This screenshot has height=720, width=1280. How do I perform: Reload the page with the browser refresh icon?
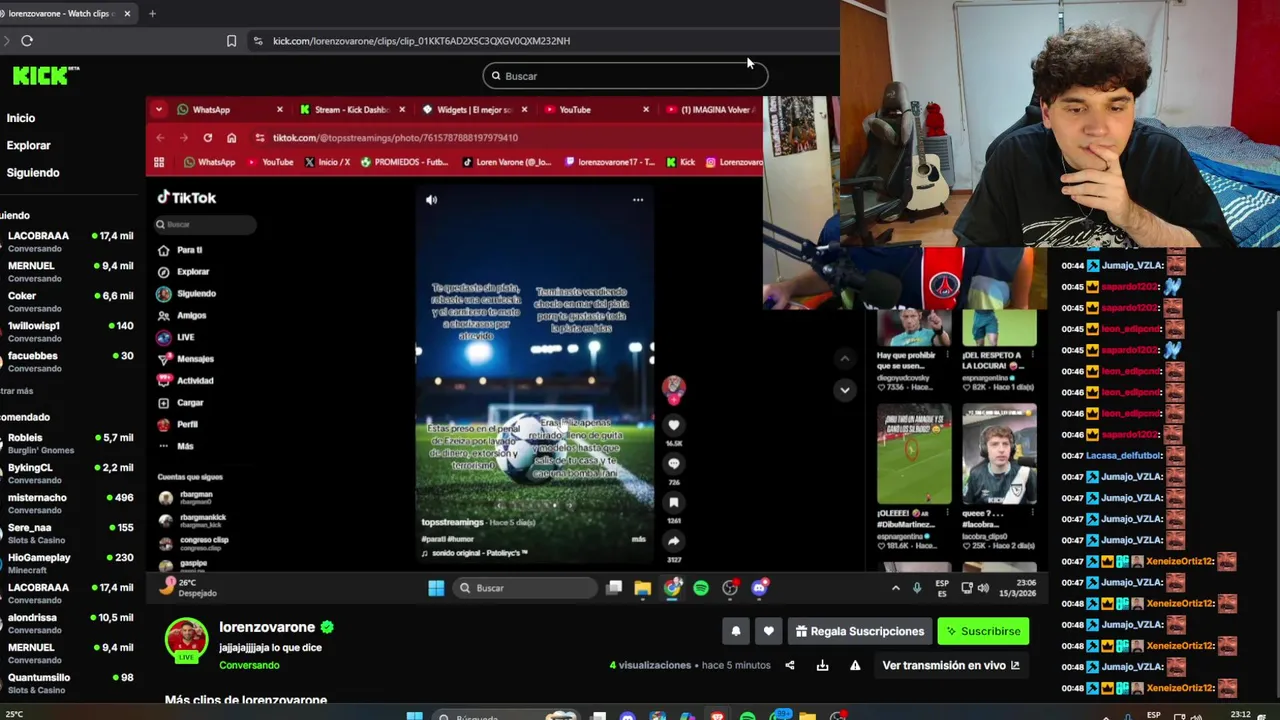[x=27, y=41]
